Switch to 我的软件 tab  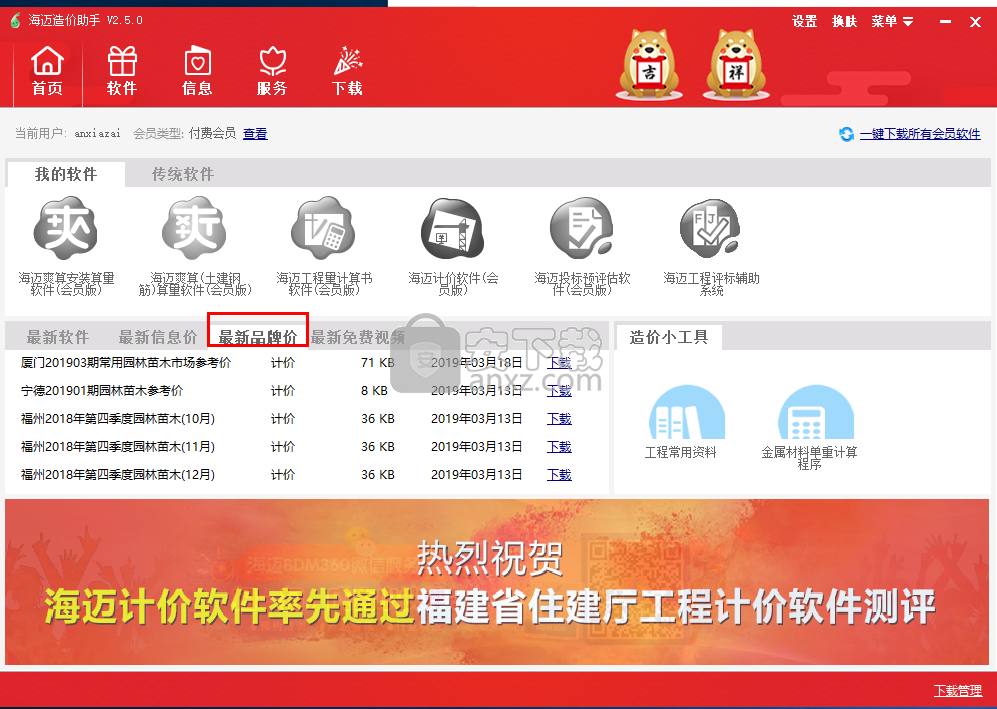pos(66,174)
